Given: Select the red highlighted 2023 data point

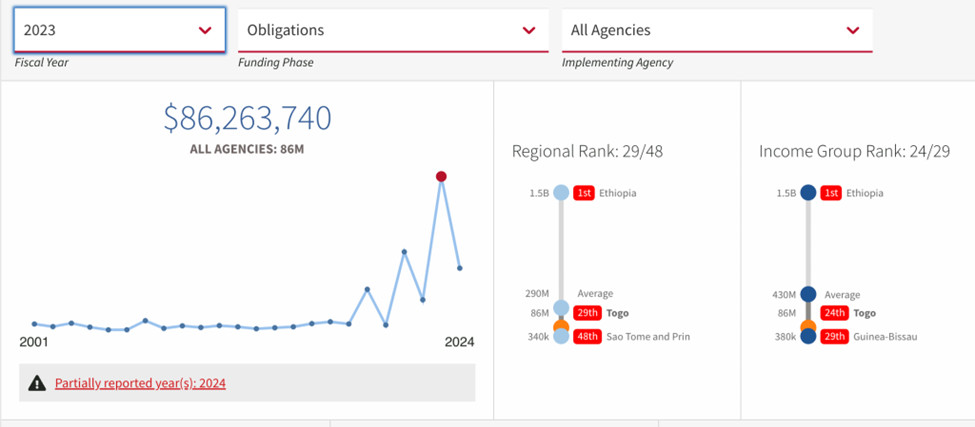Looking at the screenshot, I should pyautogui.click(x=441, y=177).
